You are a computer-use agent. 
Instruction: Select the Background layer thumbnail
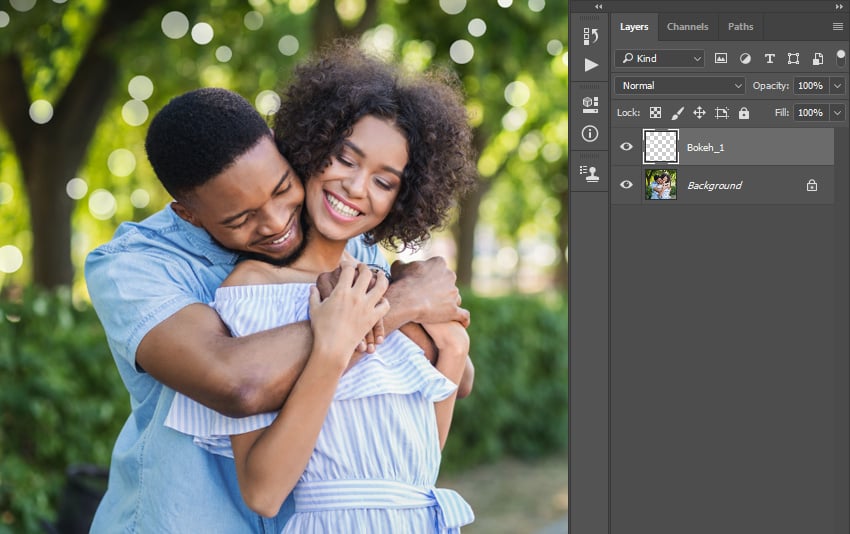pos(660,185)
